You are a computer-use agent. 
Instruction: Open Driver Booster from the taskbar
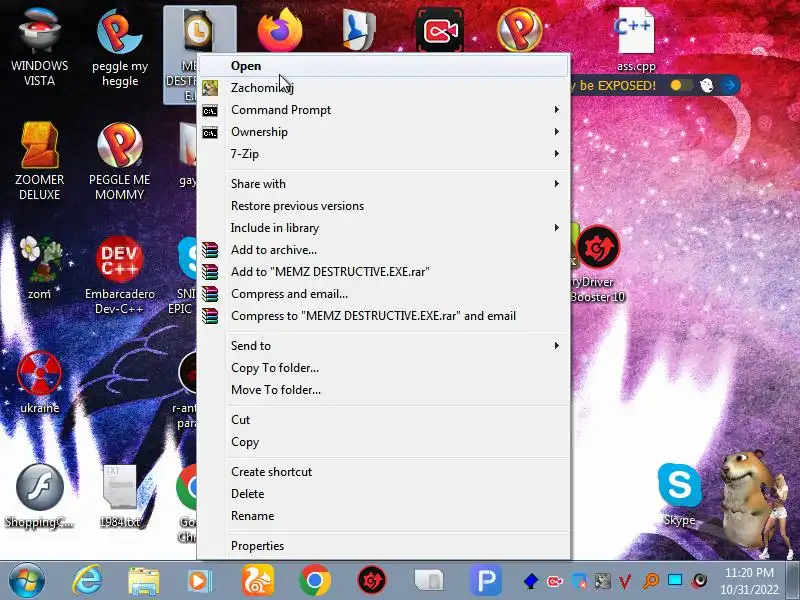[371, 580]
